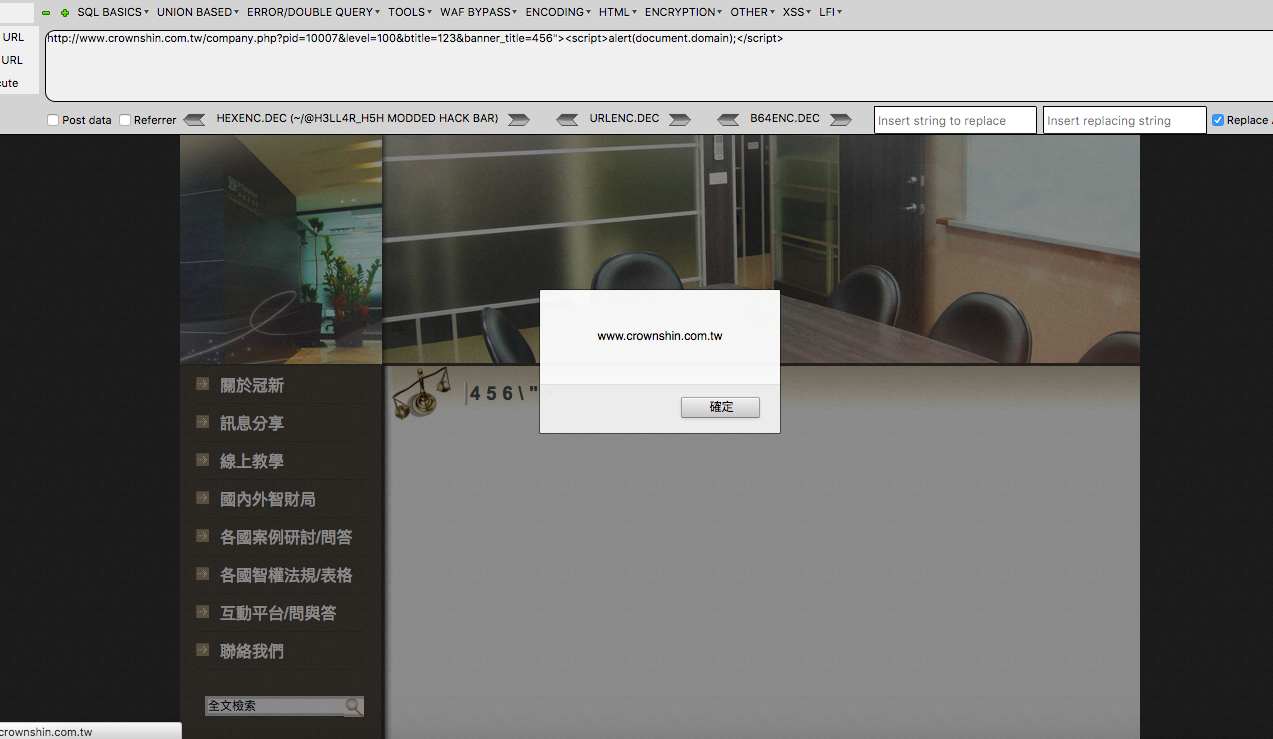Click the arrow icon beside 訊息分享
Screen dimensions: 1273x739
(203, 422)
